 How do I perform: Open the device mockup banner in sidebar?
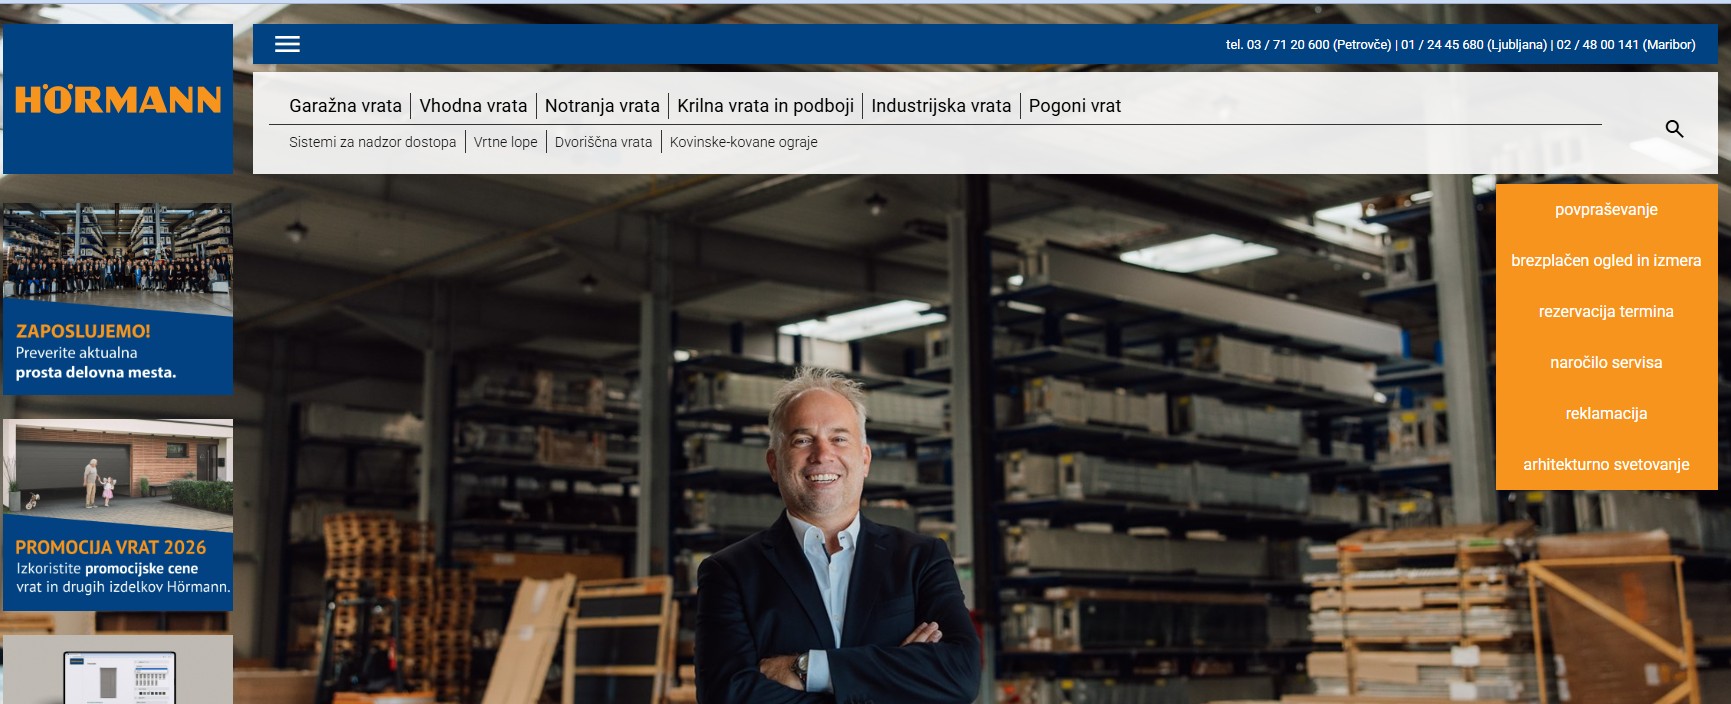pos(118,669)
